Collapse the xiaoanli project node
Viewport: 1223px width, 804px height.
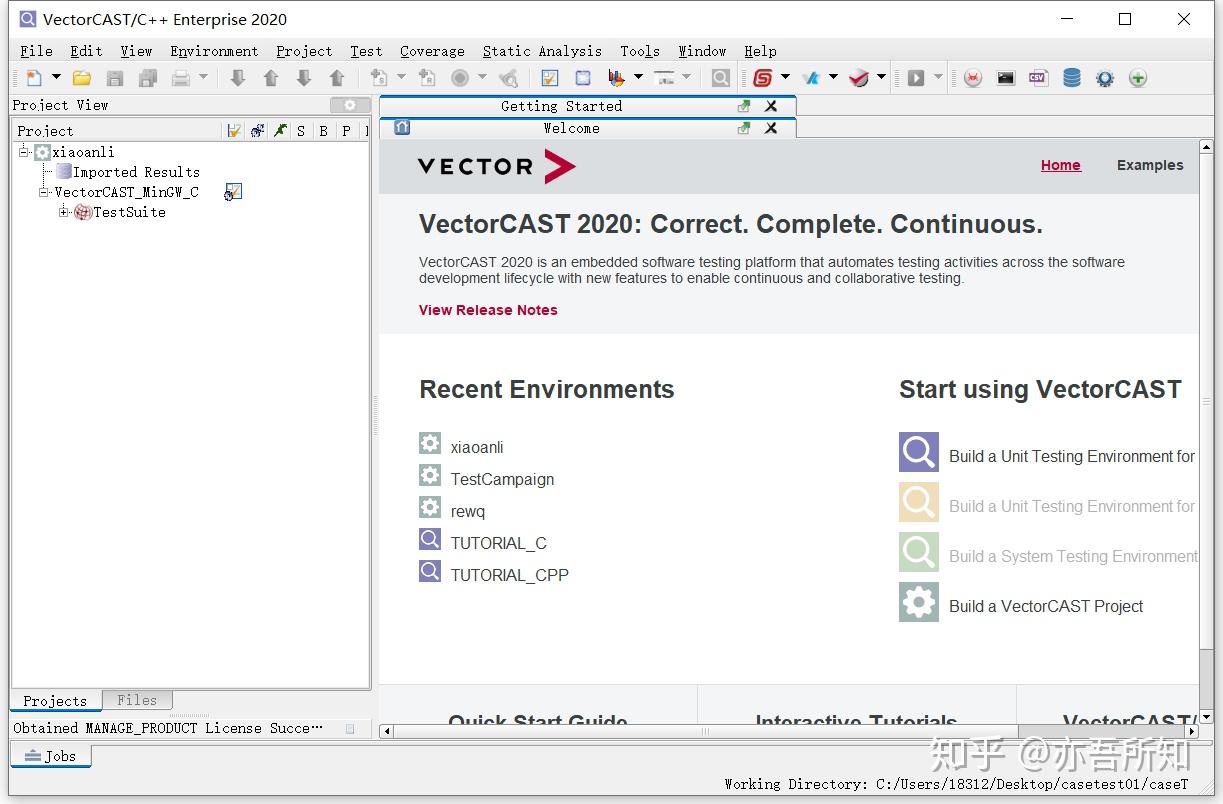pos(23,151)
